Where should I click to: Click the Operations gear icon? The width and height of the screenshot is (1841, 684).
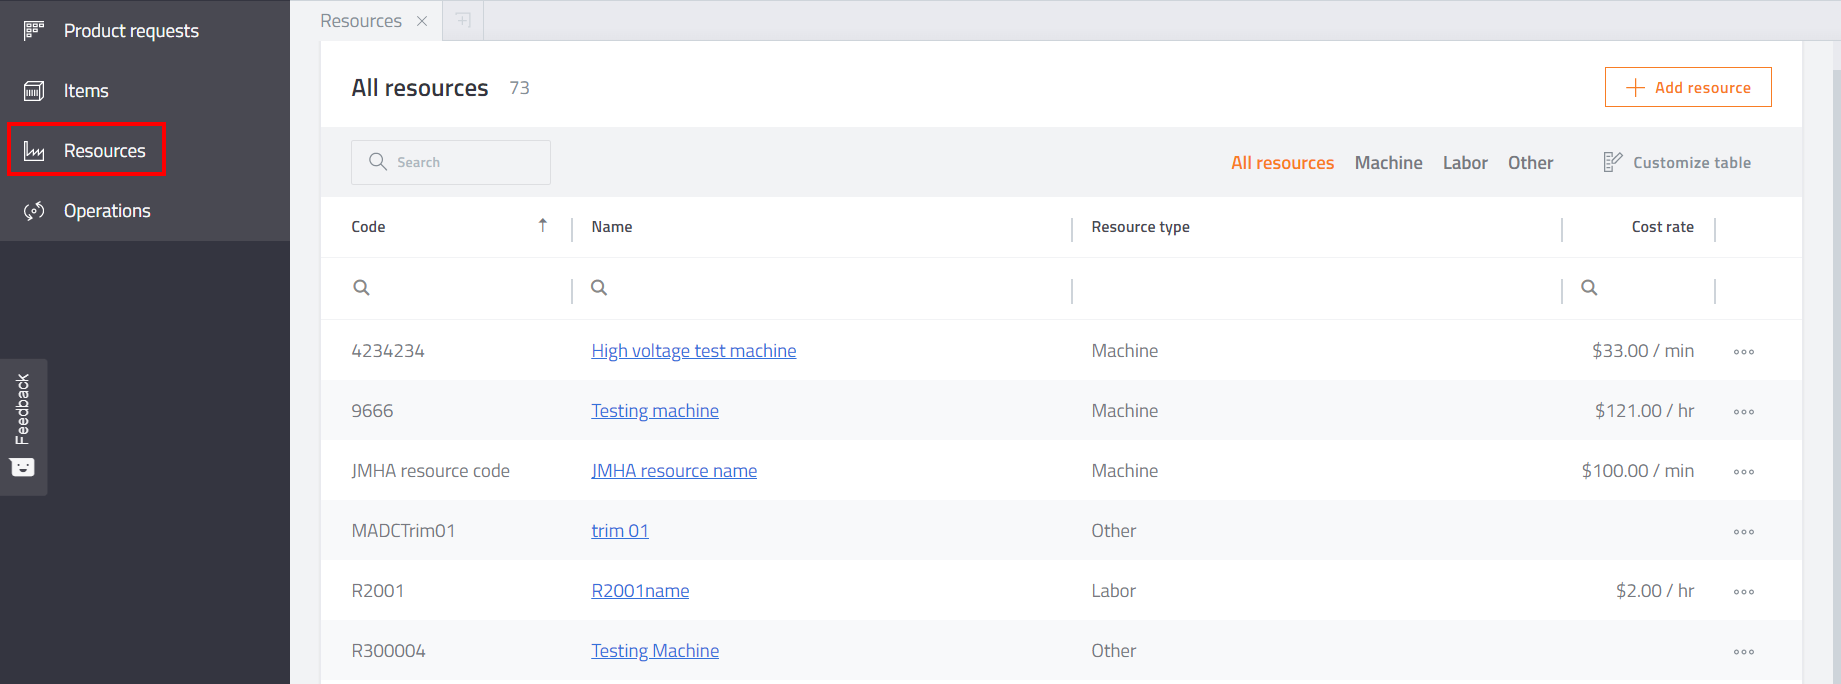click(34, 211)
